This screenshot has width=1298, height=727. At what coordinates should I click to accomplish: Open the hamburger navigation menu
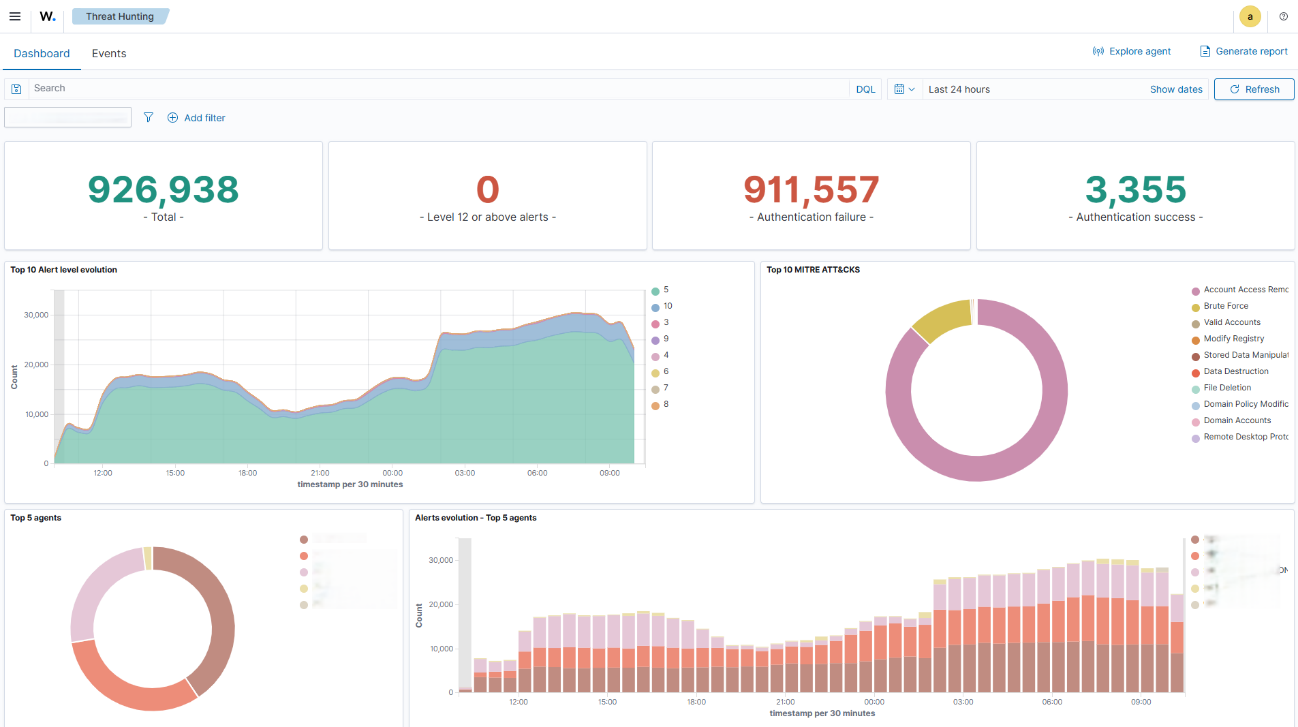[15, 16]
